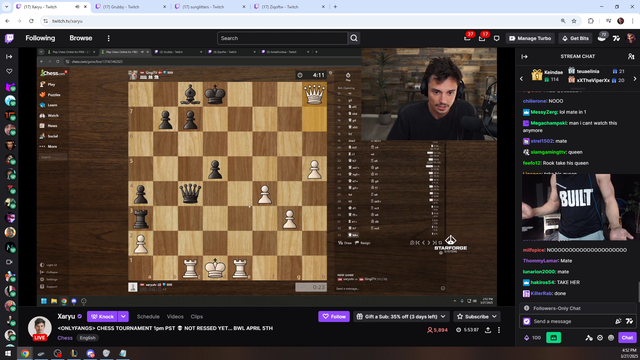Click the Follow button
640x360 pixels.
click(334, 316)
